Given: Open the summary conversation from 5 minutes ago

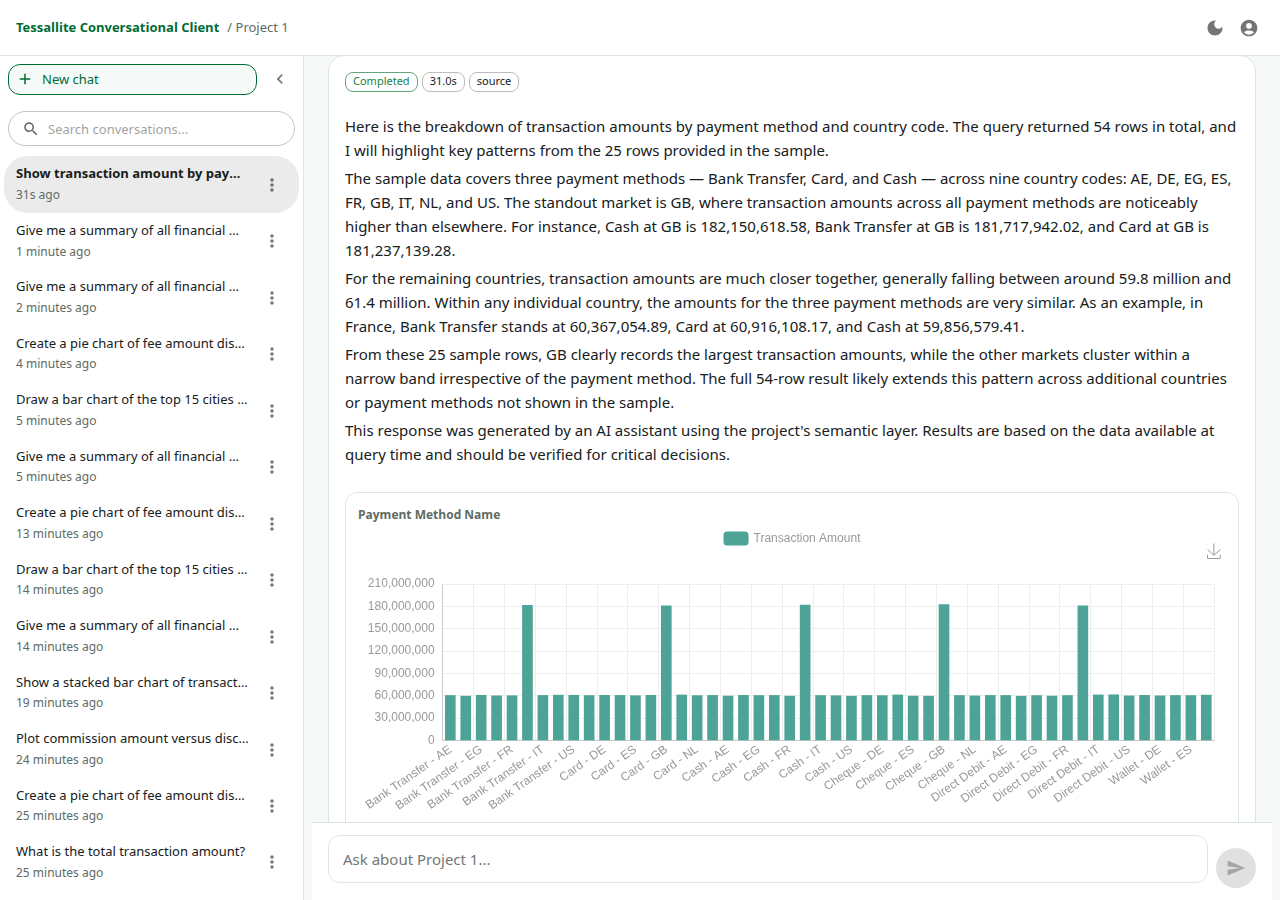Looking at the screenshot, I should (x=151, y=467).
